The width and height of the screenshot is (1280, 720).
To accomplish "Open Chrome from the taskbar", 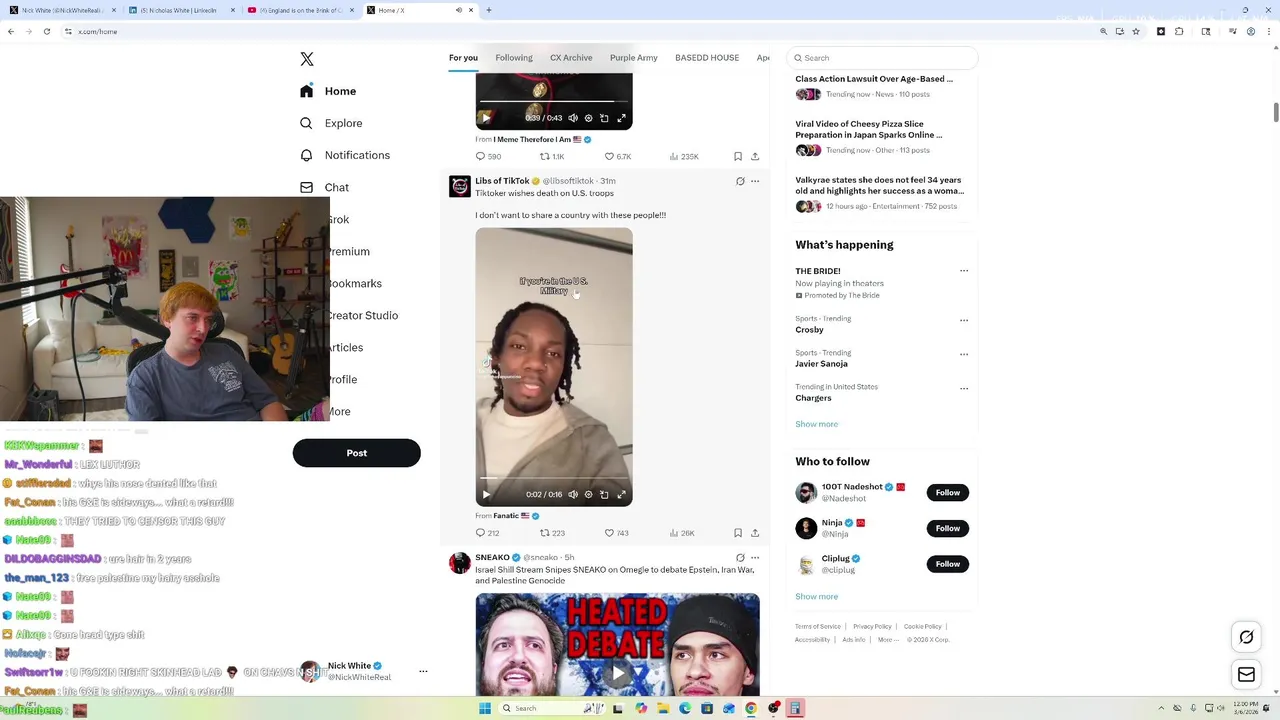I will tap(751, 708).
